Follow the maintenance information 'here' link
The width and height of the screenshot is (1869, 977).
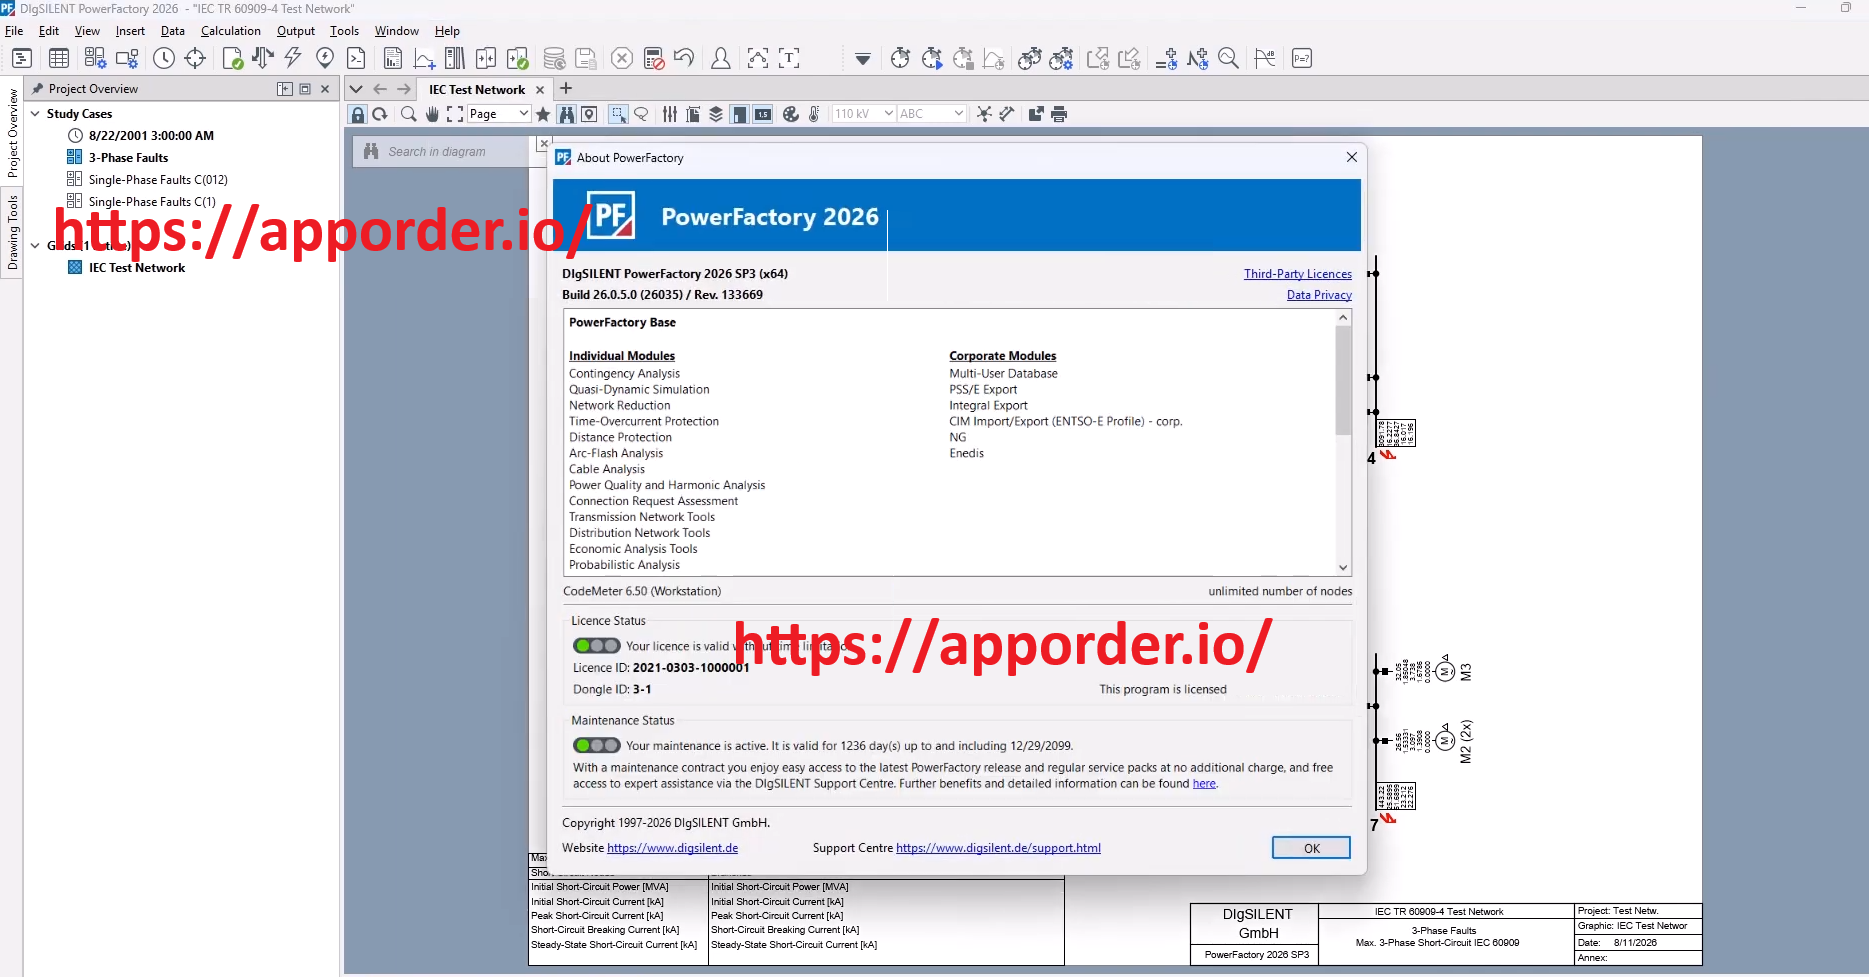click(x=1204, y=784)
